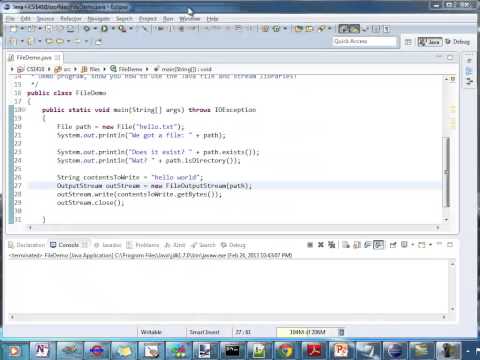480x360 pixels.
Task: Switch to the Ant tab
Action: (175, 245)
